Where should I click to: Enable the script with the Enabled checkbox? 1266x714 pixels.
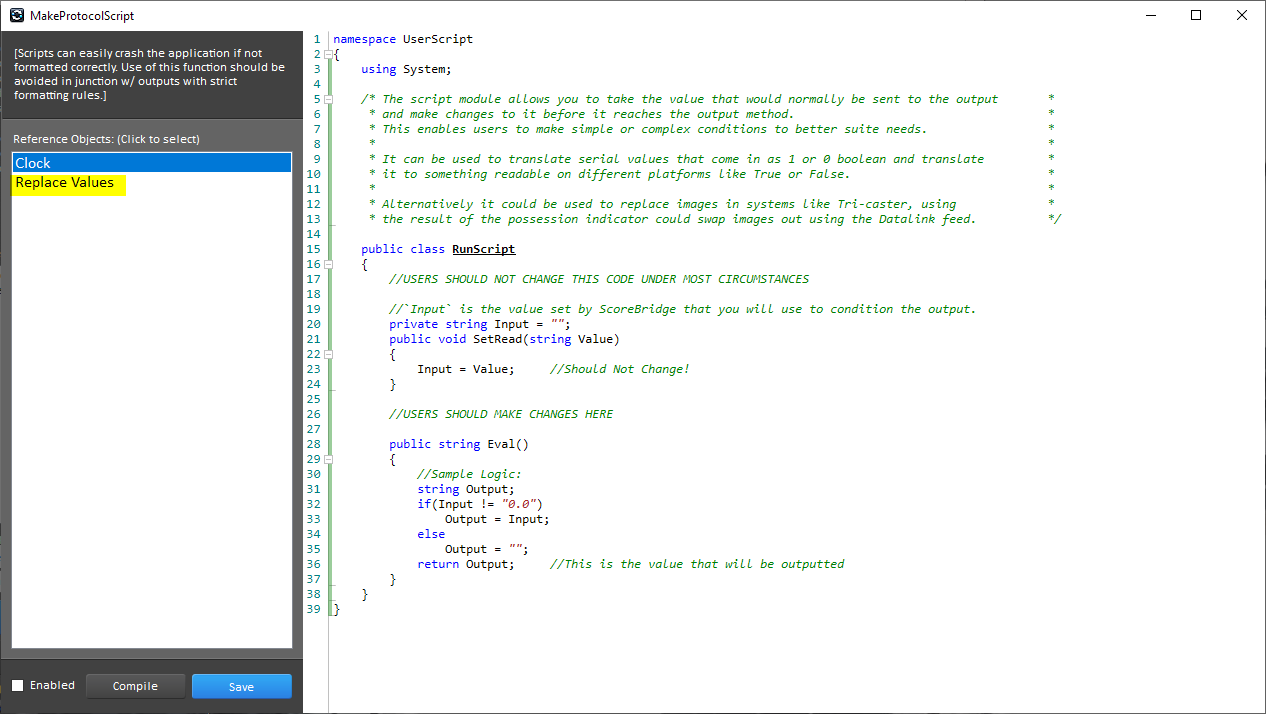tap(20, 685)
